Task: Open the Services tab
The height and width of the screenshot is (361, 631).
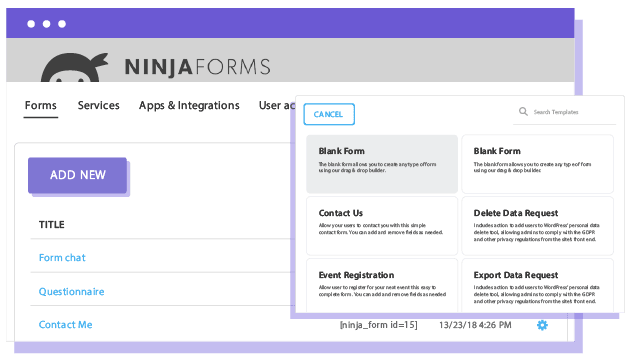Action: click(x=99, y=105)
